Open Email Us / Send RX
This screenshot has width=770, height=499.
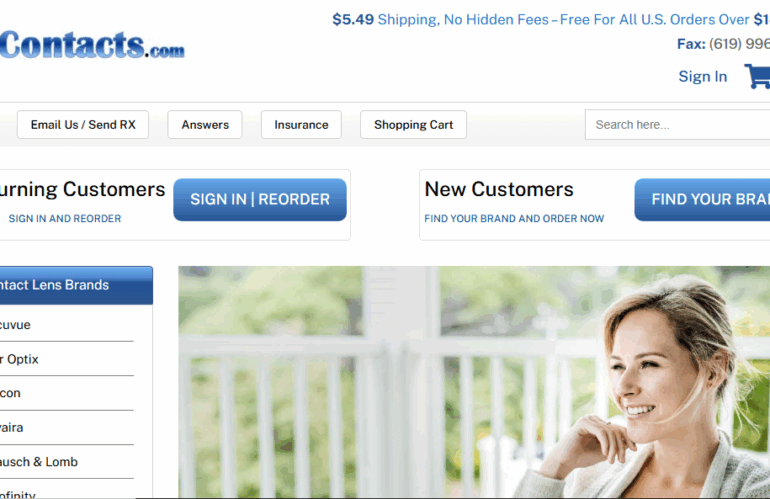click(83, 125)
